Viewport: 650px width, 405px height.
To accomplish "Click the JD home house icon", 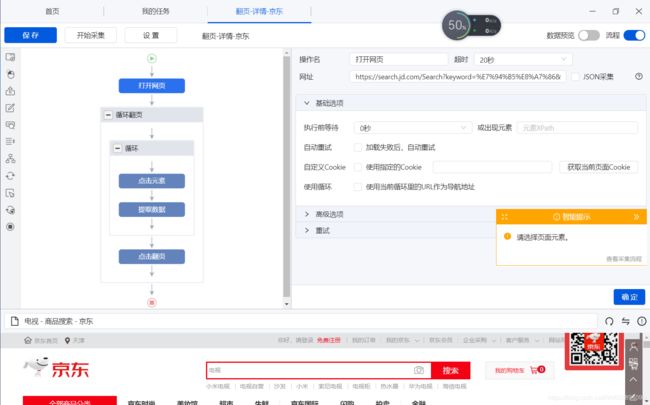I will click(x=28, y=340).
